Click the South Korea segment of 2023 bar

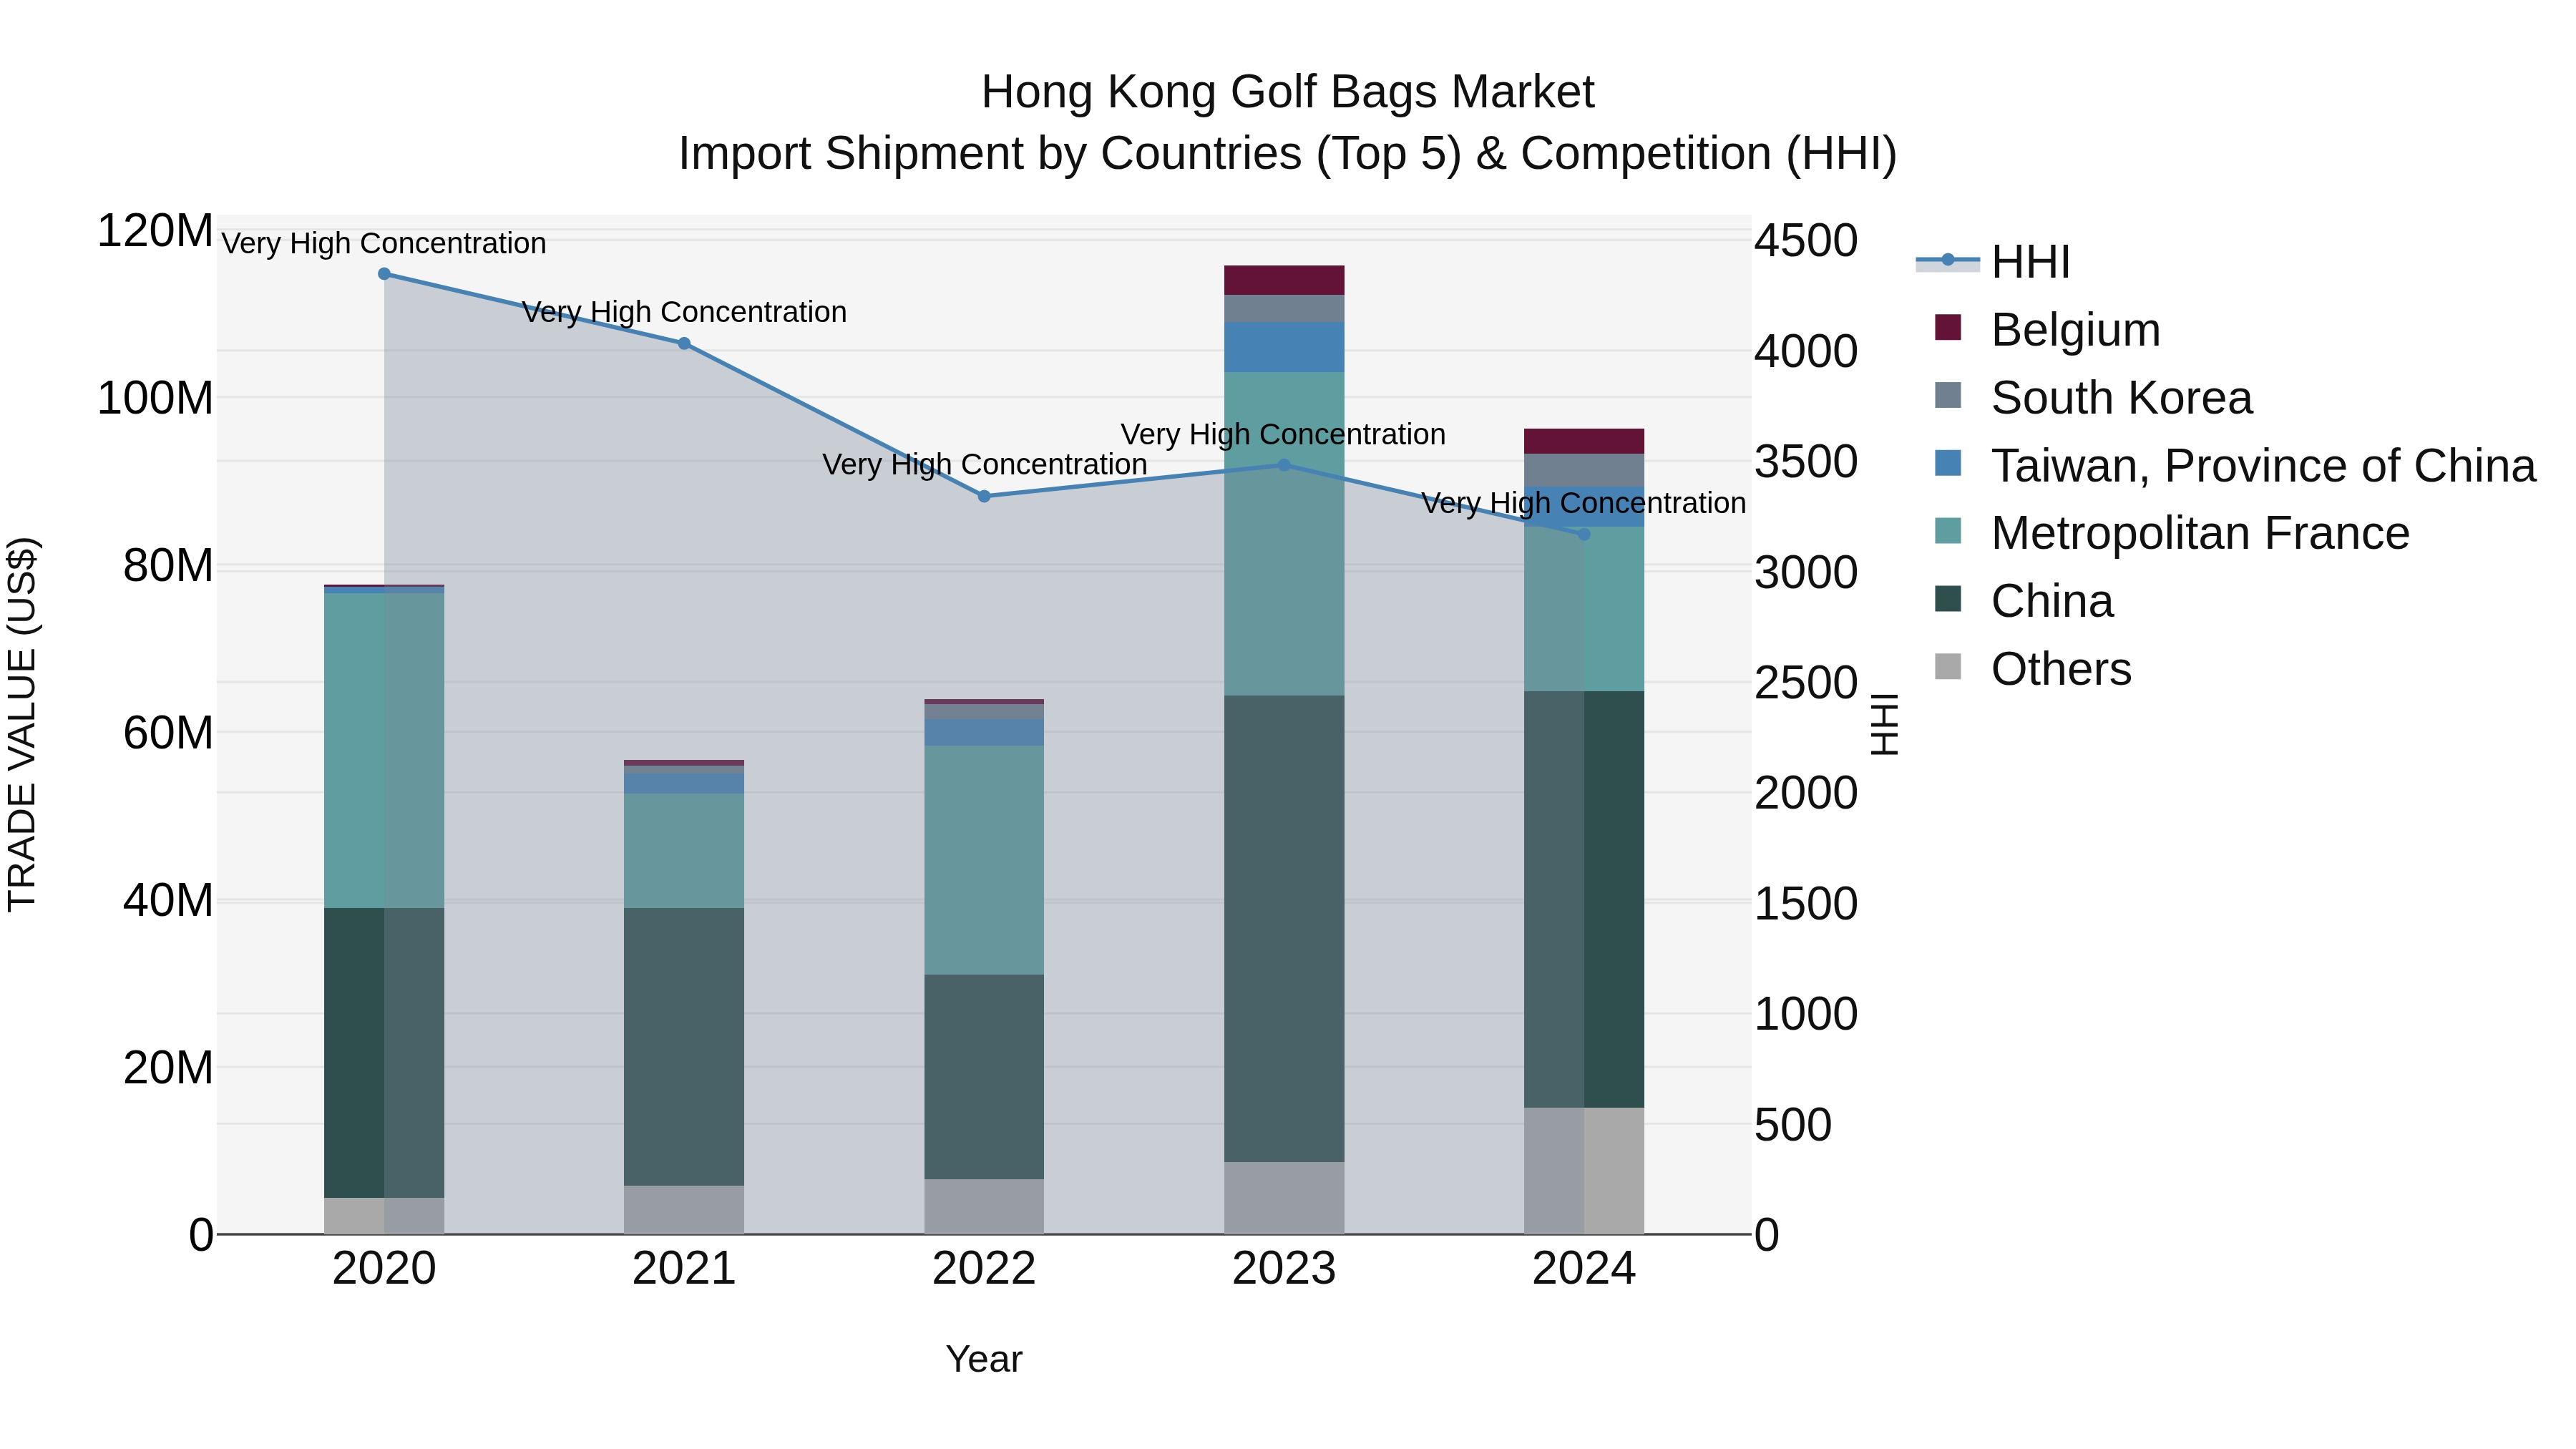click(x=1284, y=309)
